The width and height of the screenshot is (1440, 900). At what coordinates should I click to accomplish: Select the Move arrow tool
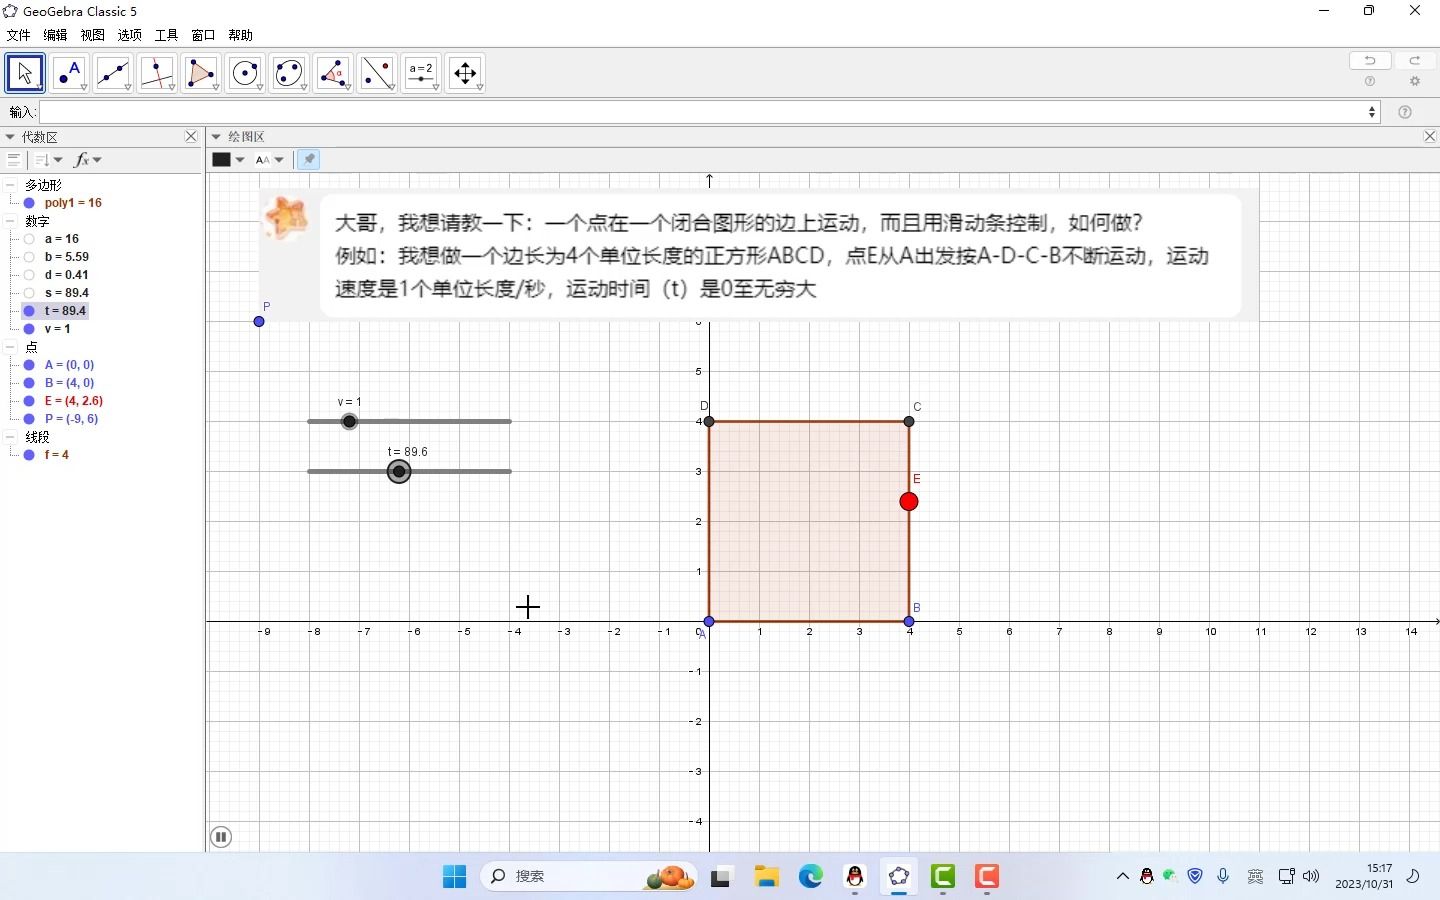click(x=25, y=73)
